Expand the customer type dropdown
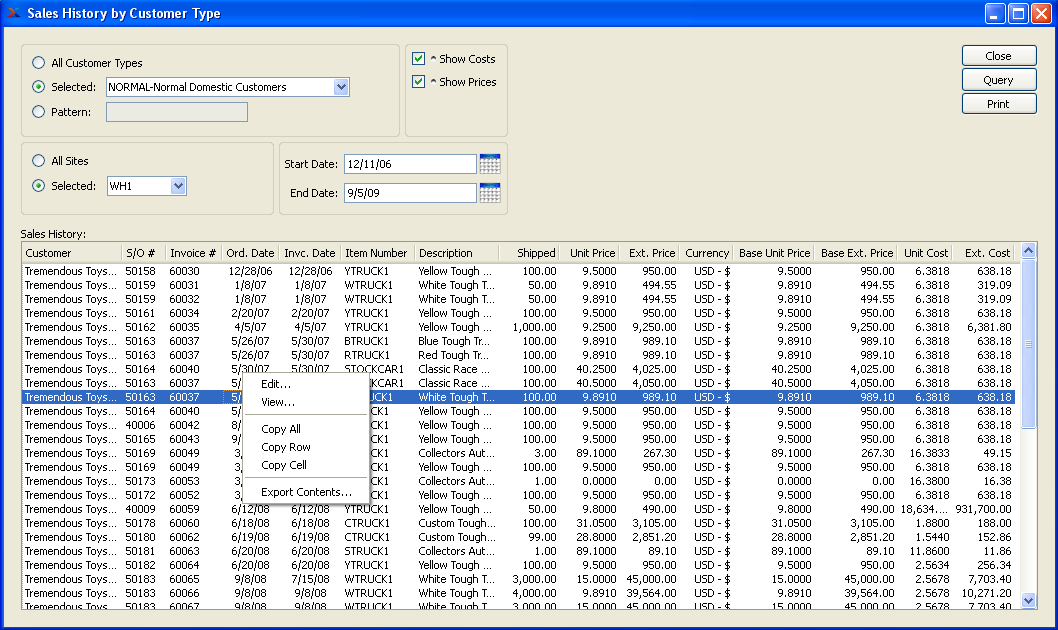Image resolution: width=1058 pixels, height=630 pixels. [x=341, y=87]
